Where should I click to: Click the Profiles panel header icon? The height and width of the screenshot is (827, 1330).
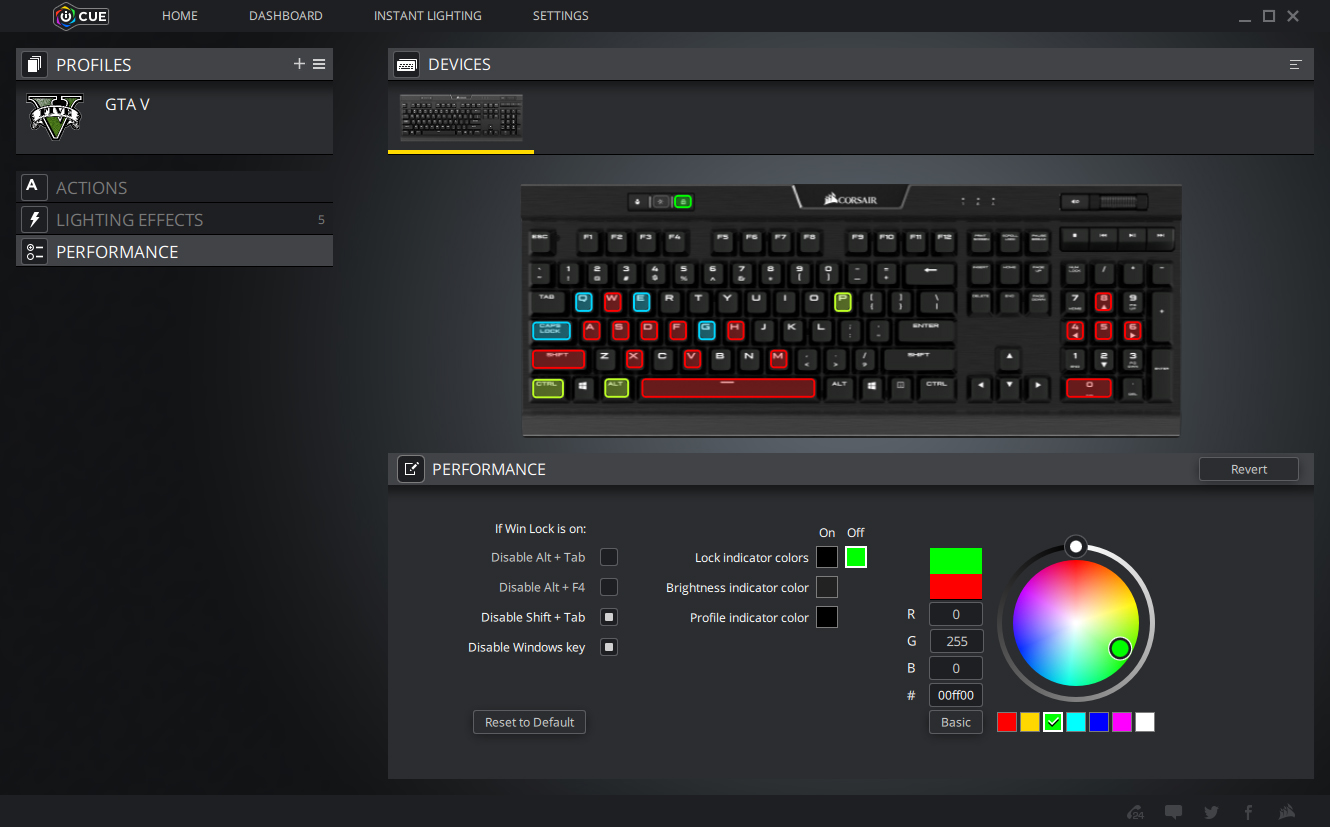point(34,64)
